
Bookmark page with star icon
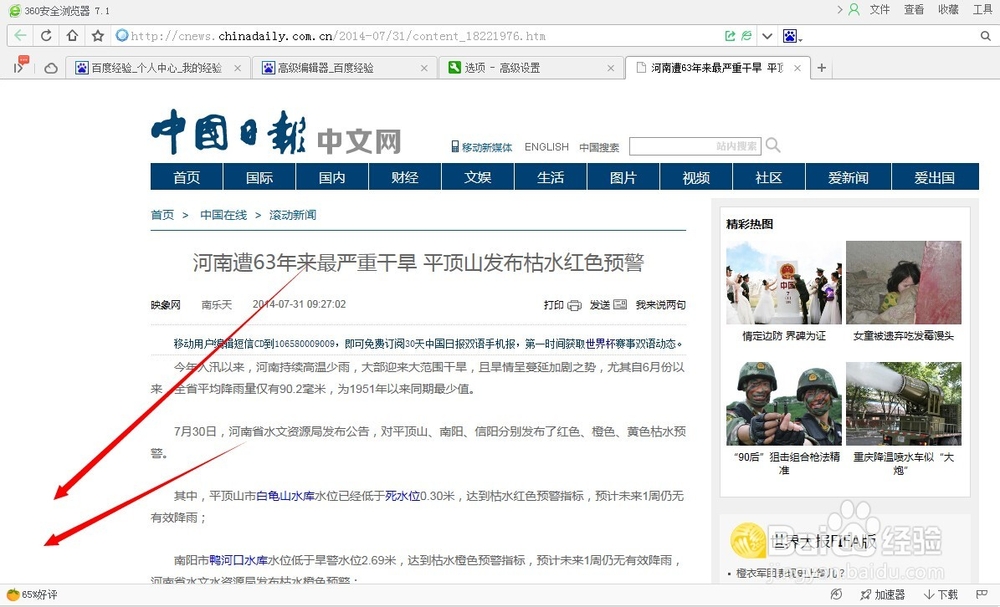coord(98,36)
